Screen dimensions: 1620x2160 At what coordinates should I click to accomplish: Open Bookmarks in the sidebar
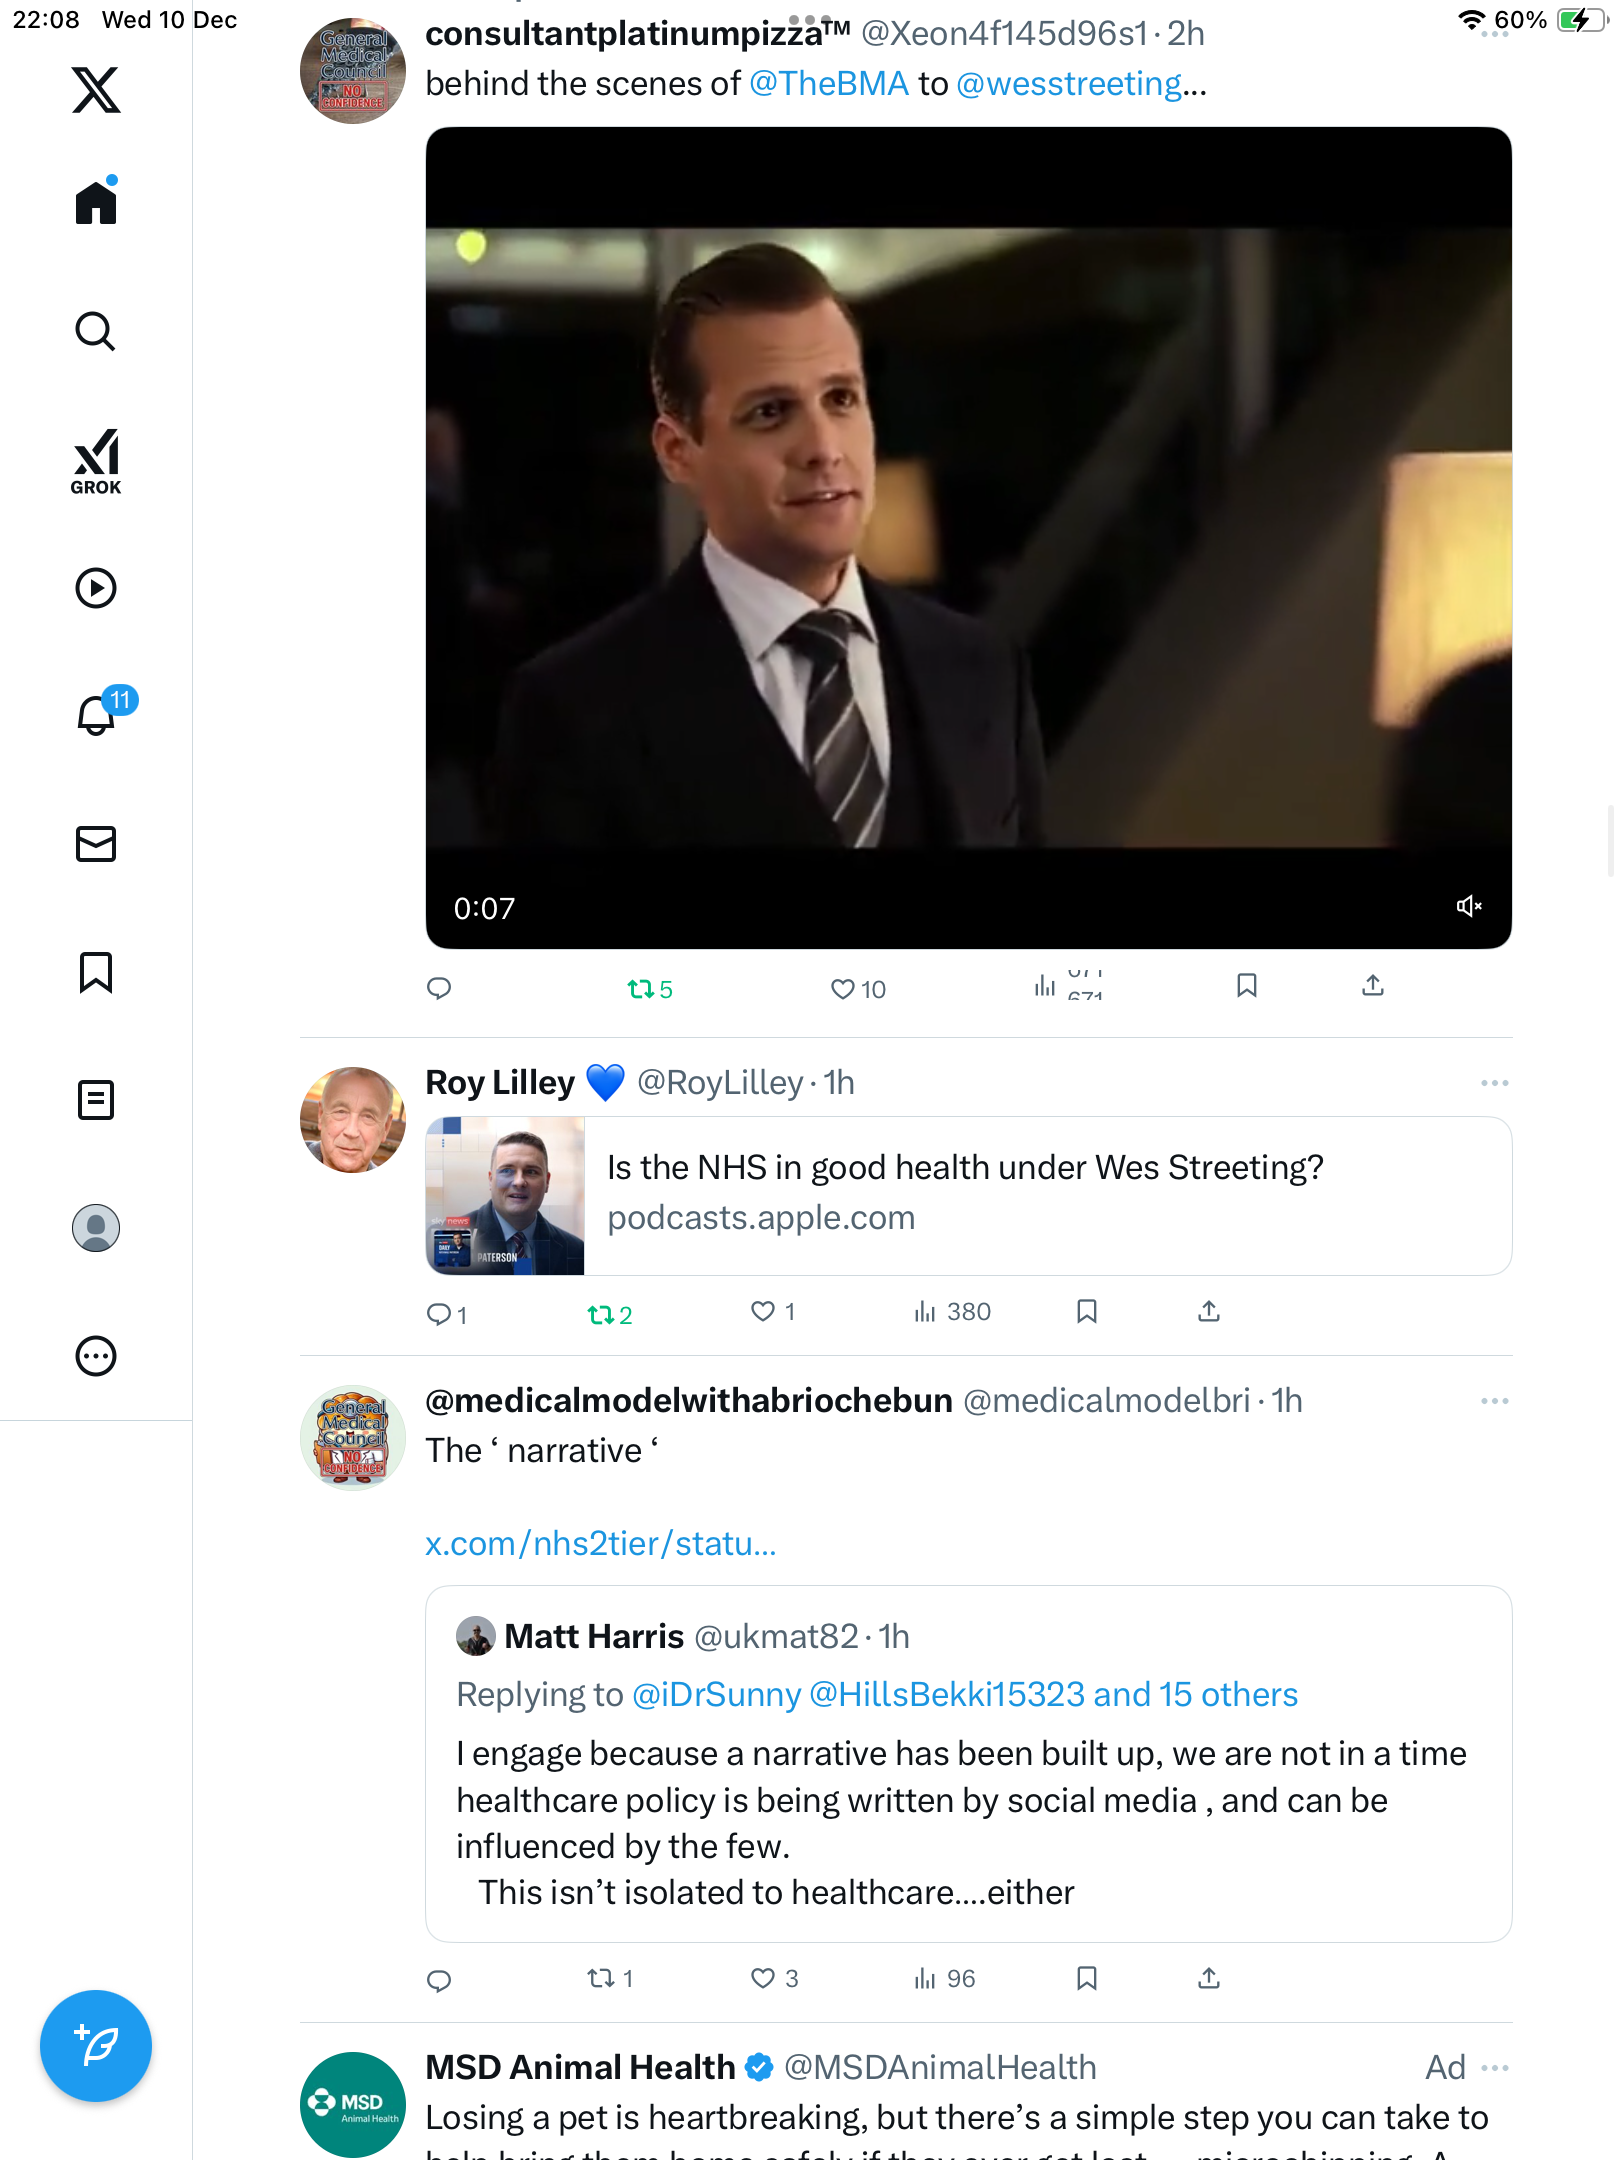coord(96,972)
